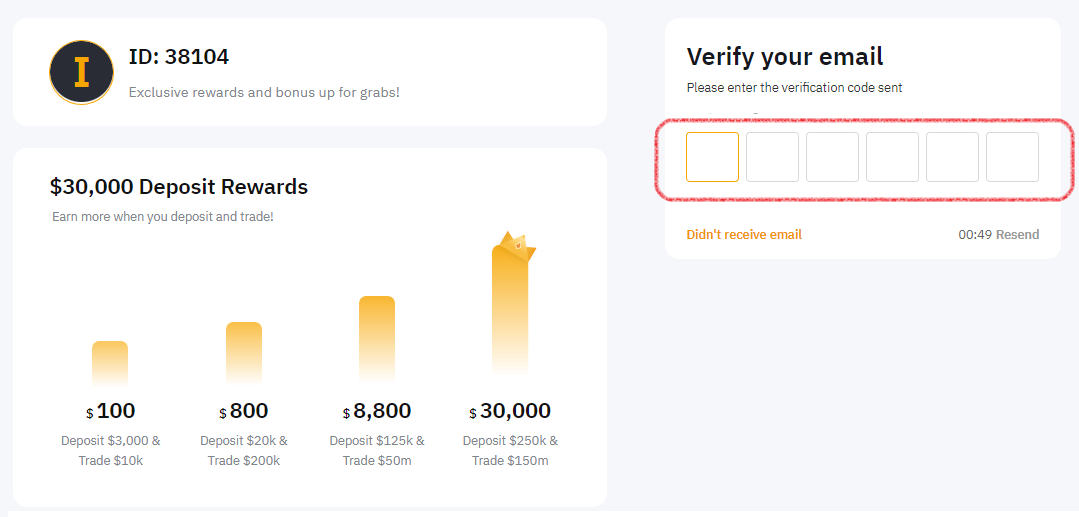
Task: Click the $100 reward bar
Action: [x=110, y=363]
